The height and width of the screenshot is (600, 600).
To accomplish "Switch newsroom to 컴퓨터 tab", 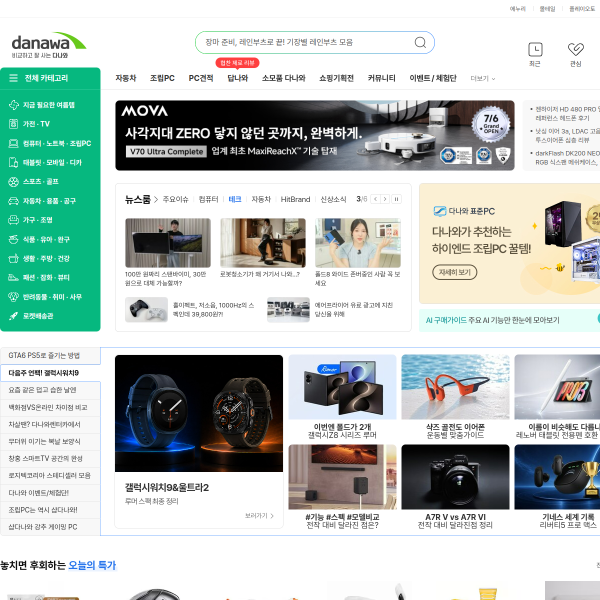I will (209, 199).
